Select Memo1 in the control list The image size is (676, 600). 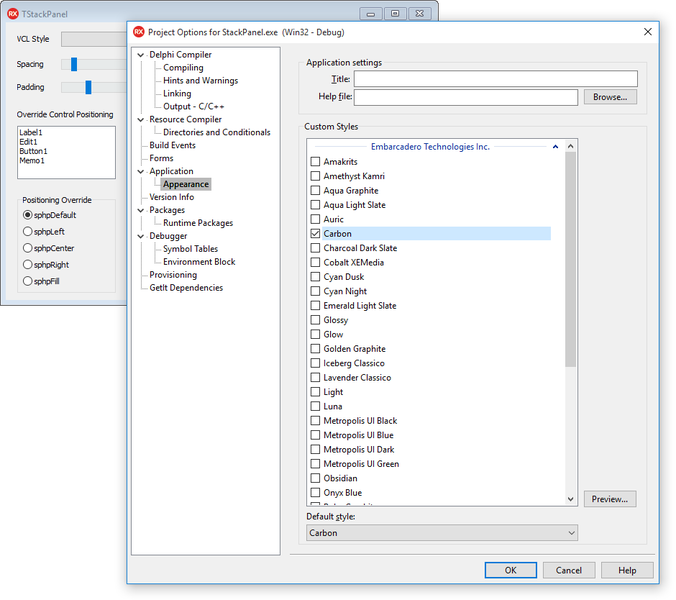[32, 161]
